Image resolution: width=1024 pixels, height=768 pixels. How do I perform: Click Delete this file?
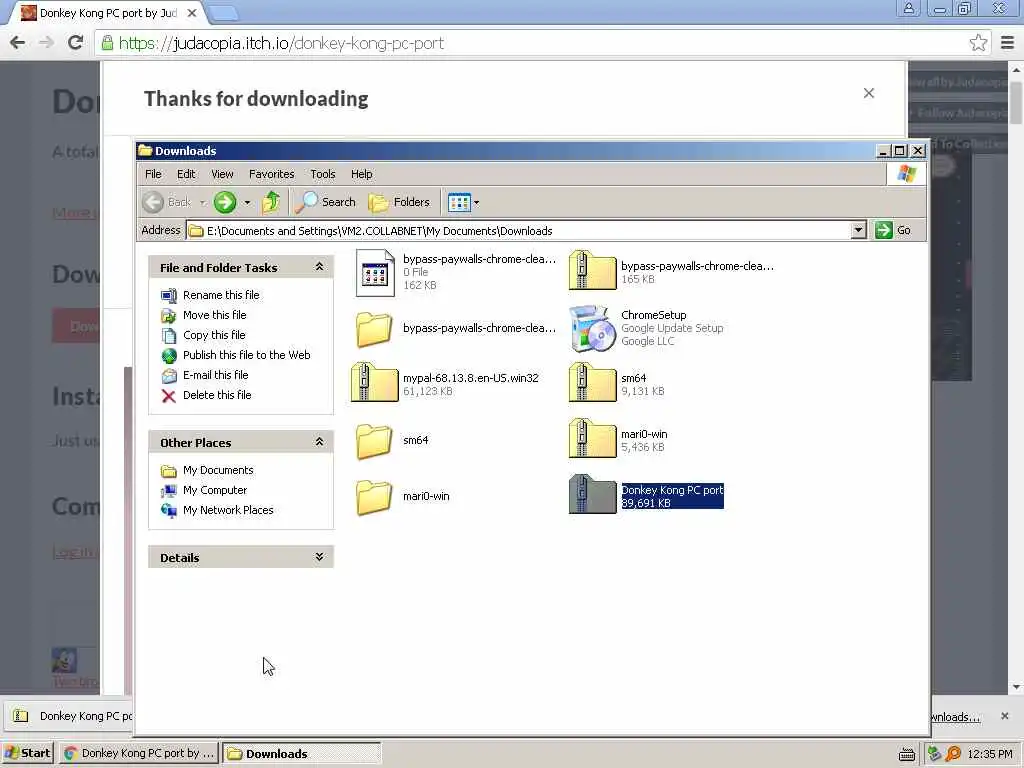tap(217, 395)
